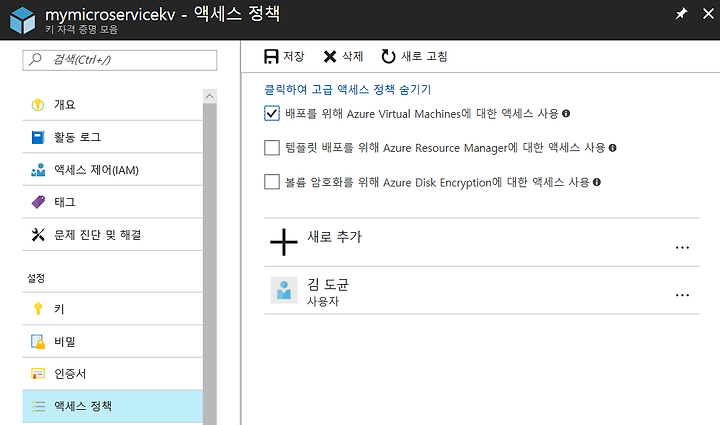The height and width of the screenshot is (425, 720).
Task: Click the user avatar for 김 도균
Action: (x=284, y=290)
